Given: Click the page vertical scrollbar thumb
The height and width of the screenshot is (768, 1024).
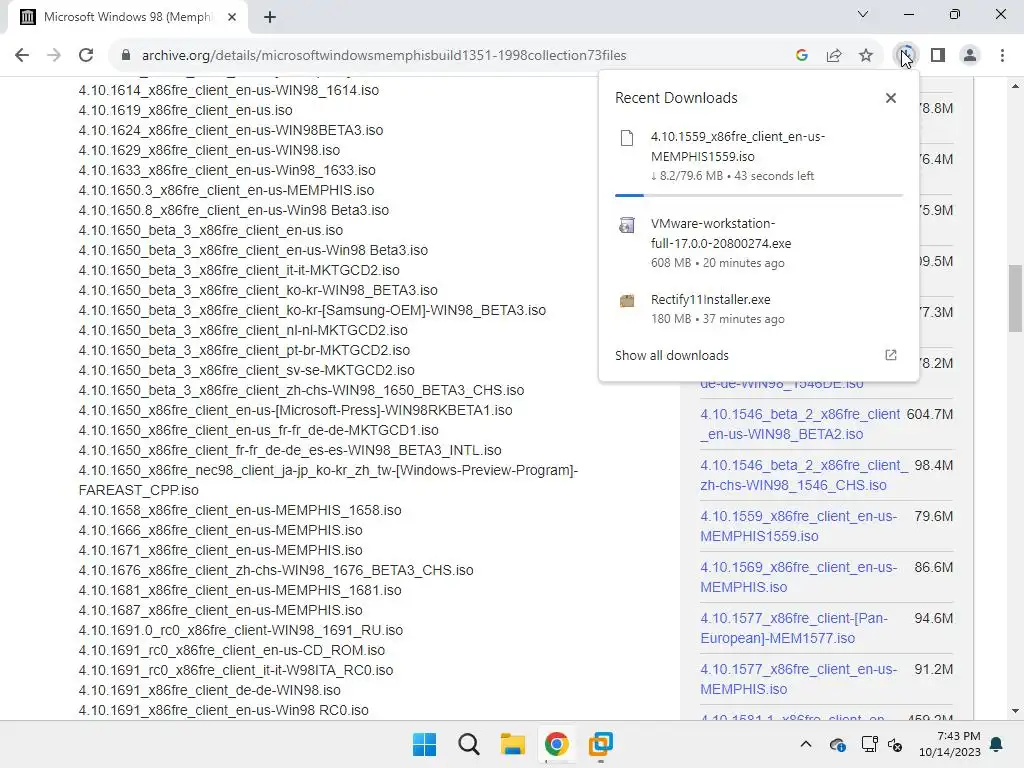Looking at the screenshot, I should [1016, 298].
